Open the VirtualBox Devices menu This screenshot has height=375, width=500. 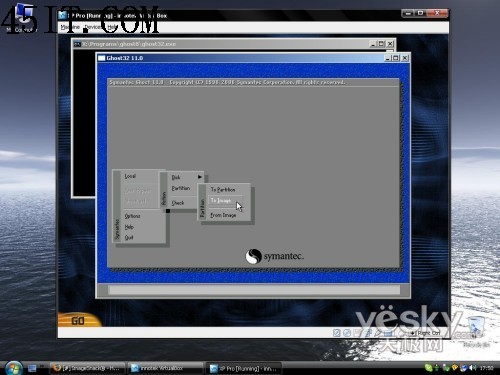coord(93,27)
